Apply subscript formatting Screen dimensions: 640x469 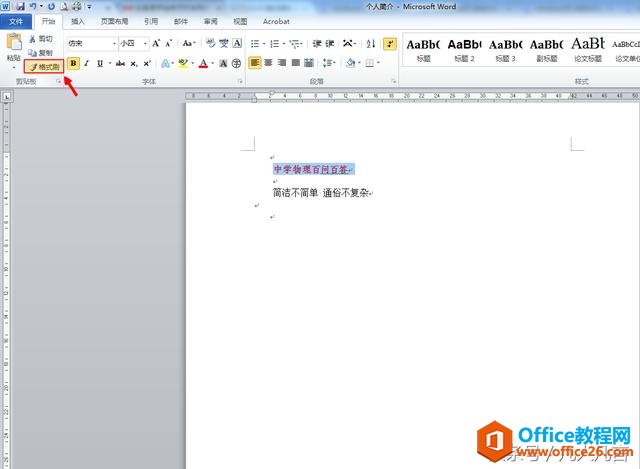click(134, 63)
